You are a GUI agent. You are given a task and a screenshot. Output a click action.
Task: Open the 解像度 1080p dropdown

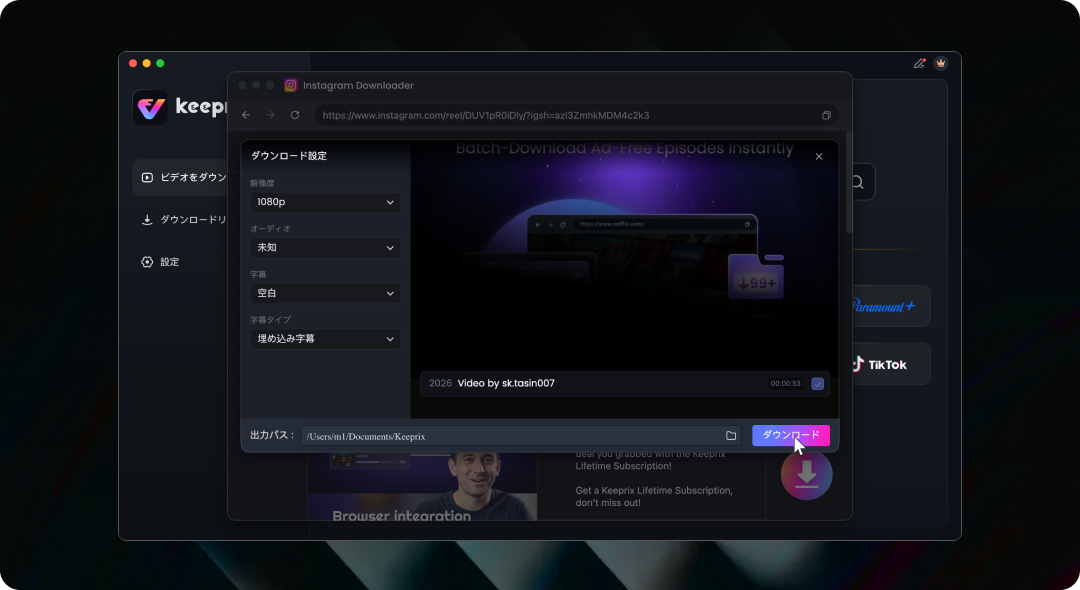pyautogui.click(x=325, y=202)
